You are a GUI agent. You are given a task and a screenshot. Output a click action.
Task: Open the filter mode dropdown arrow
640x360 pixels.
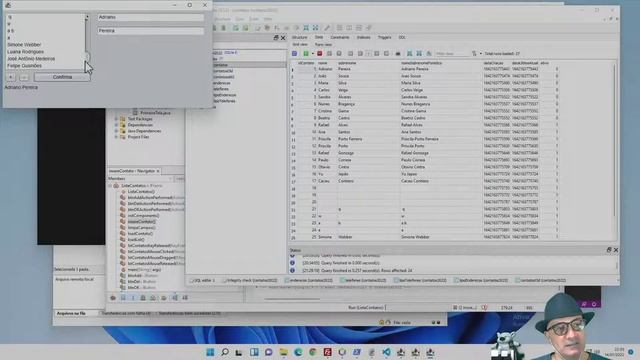click(480, 53)
